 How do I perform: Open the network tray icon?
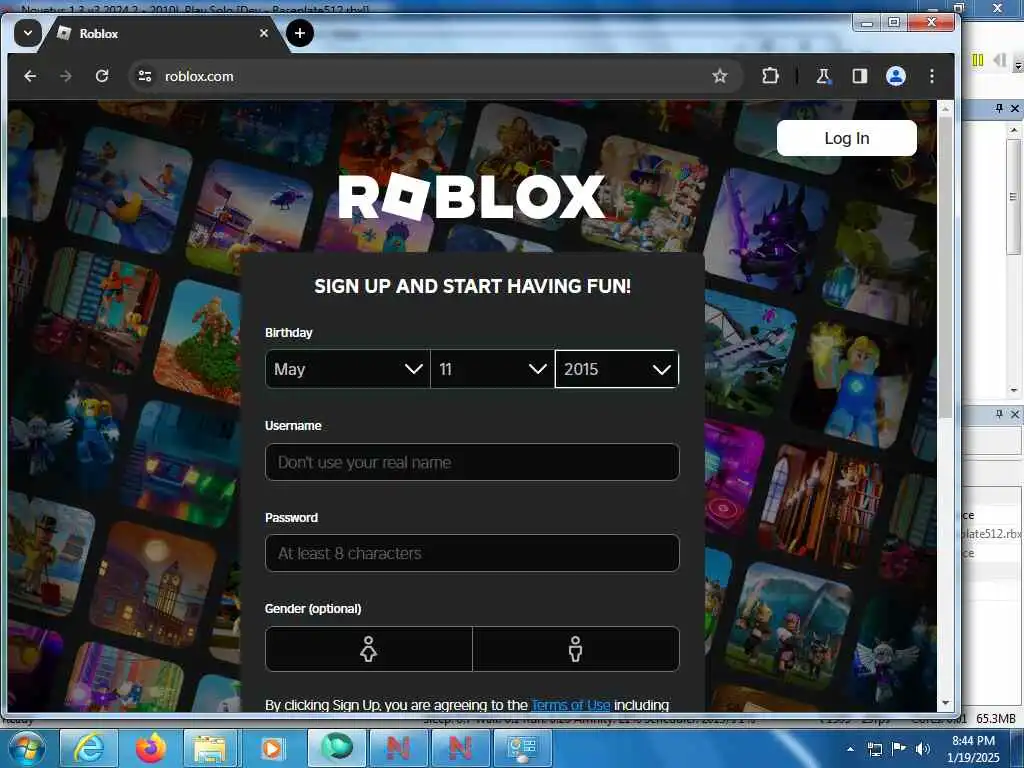874,749
